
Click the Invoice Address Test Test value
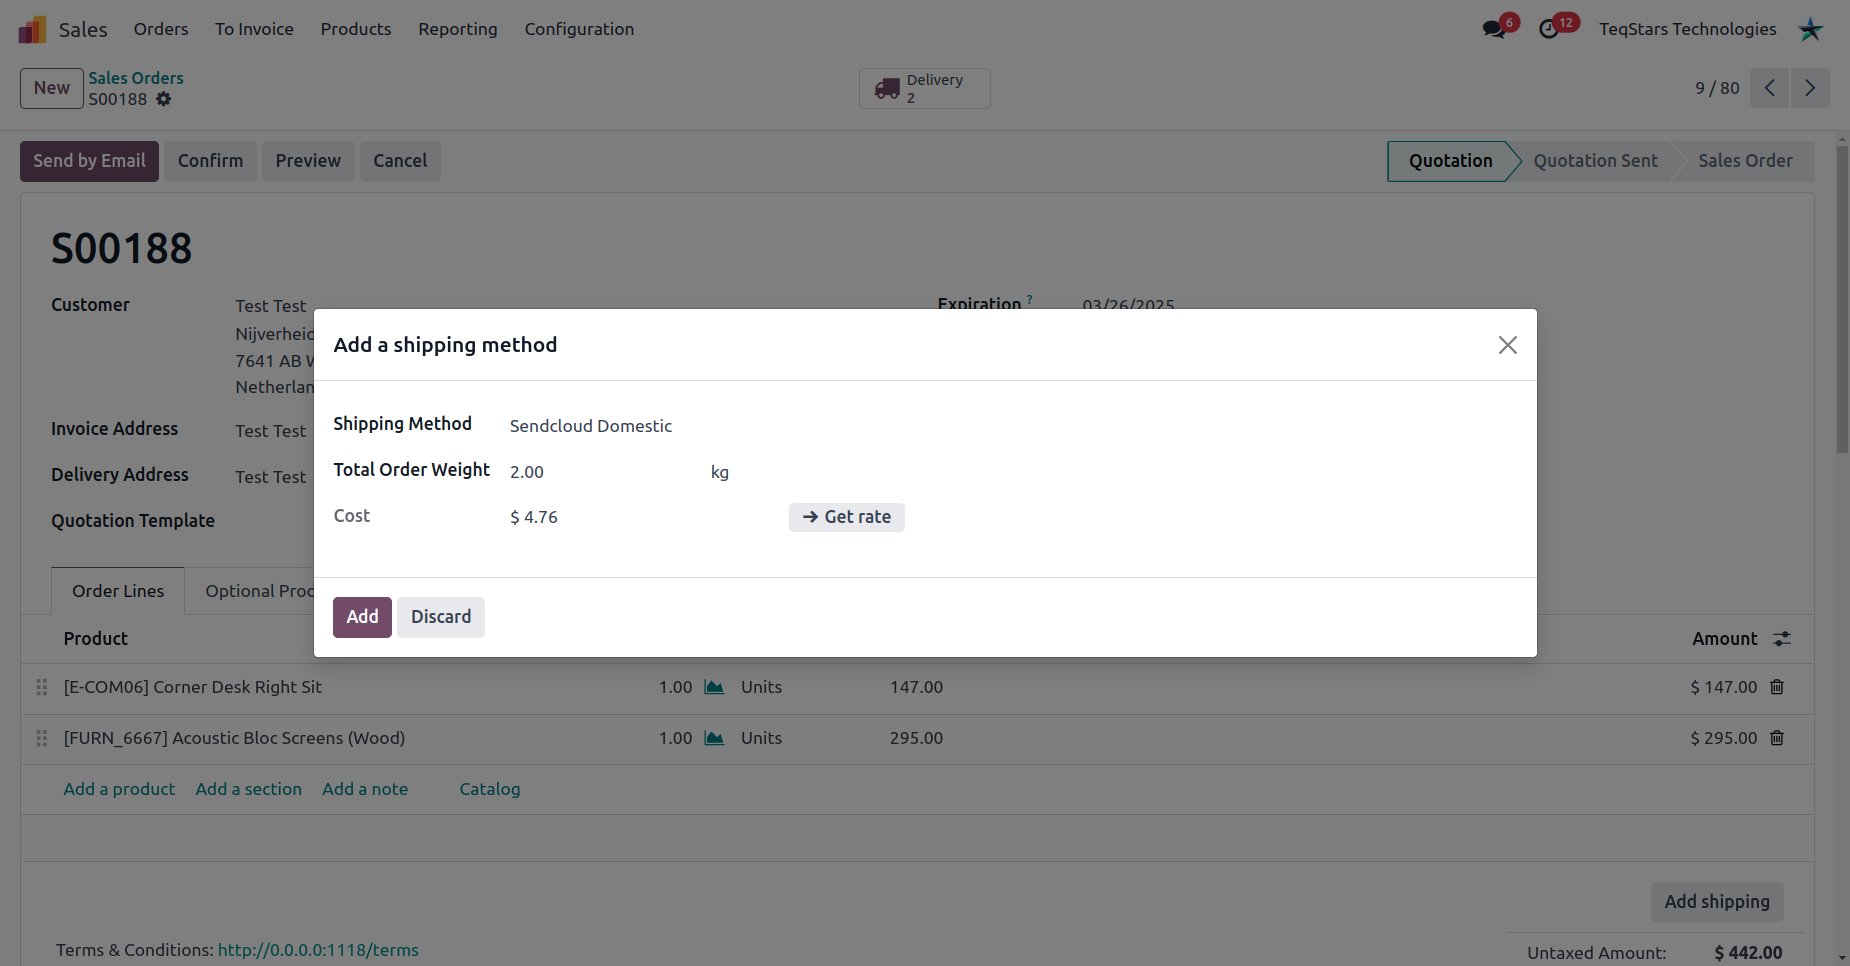[x=270, y=431]
